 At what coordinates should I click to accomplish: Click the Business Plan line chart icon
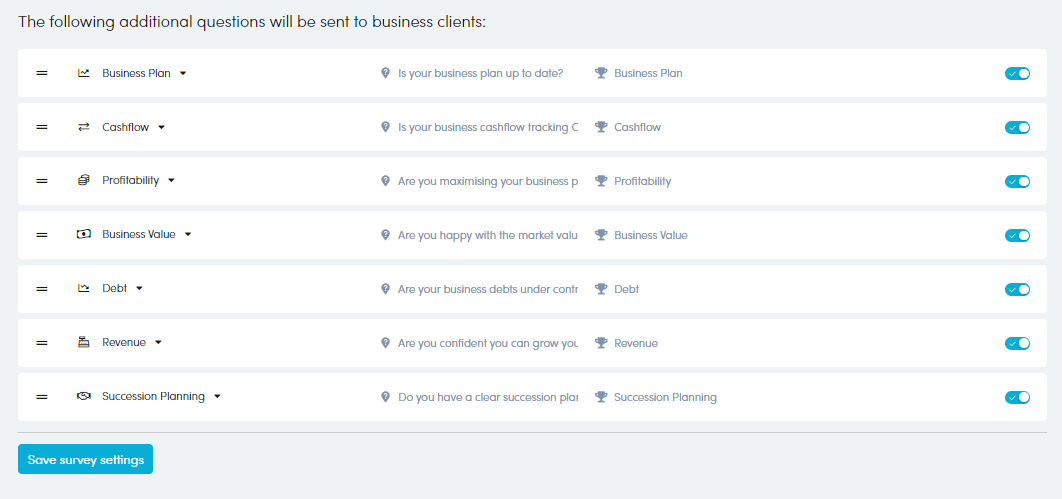84,73
